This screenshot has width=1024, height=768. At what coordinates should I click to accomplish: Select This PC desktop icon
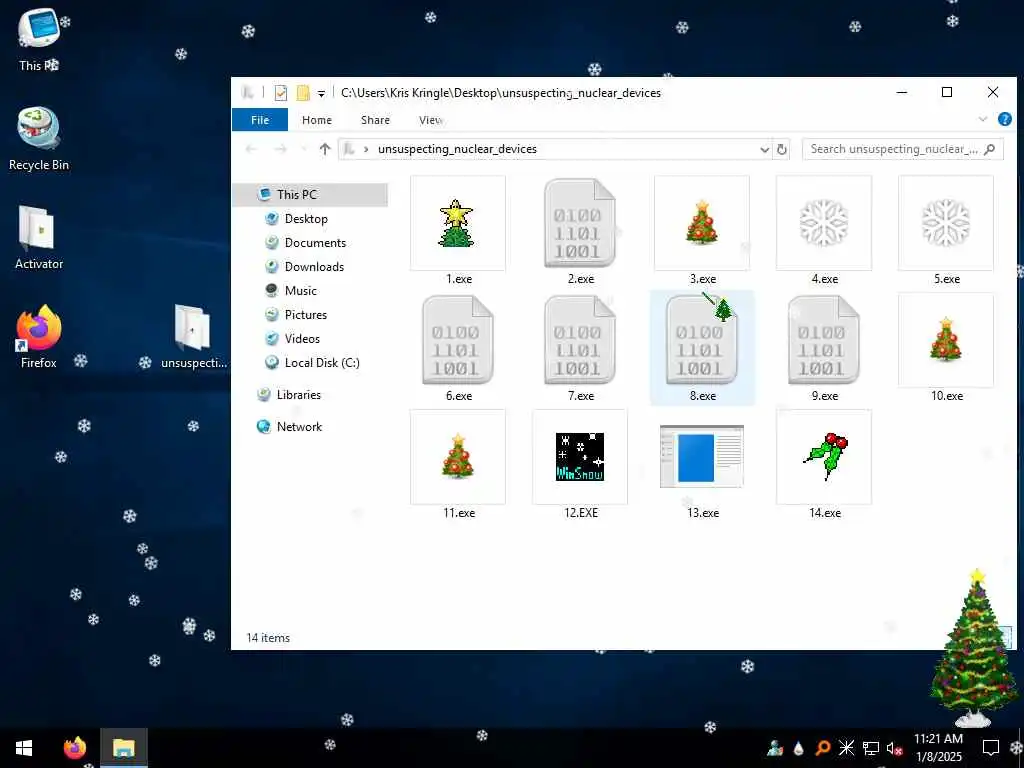point(39,40)
